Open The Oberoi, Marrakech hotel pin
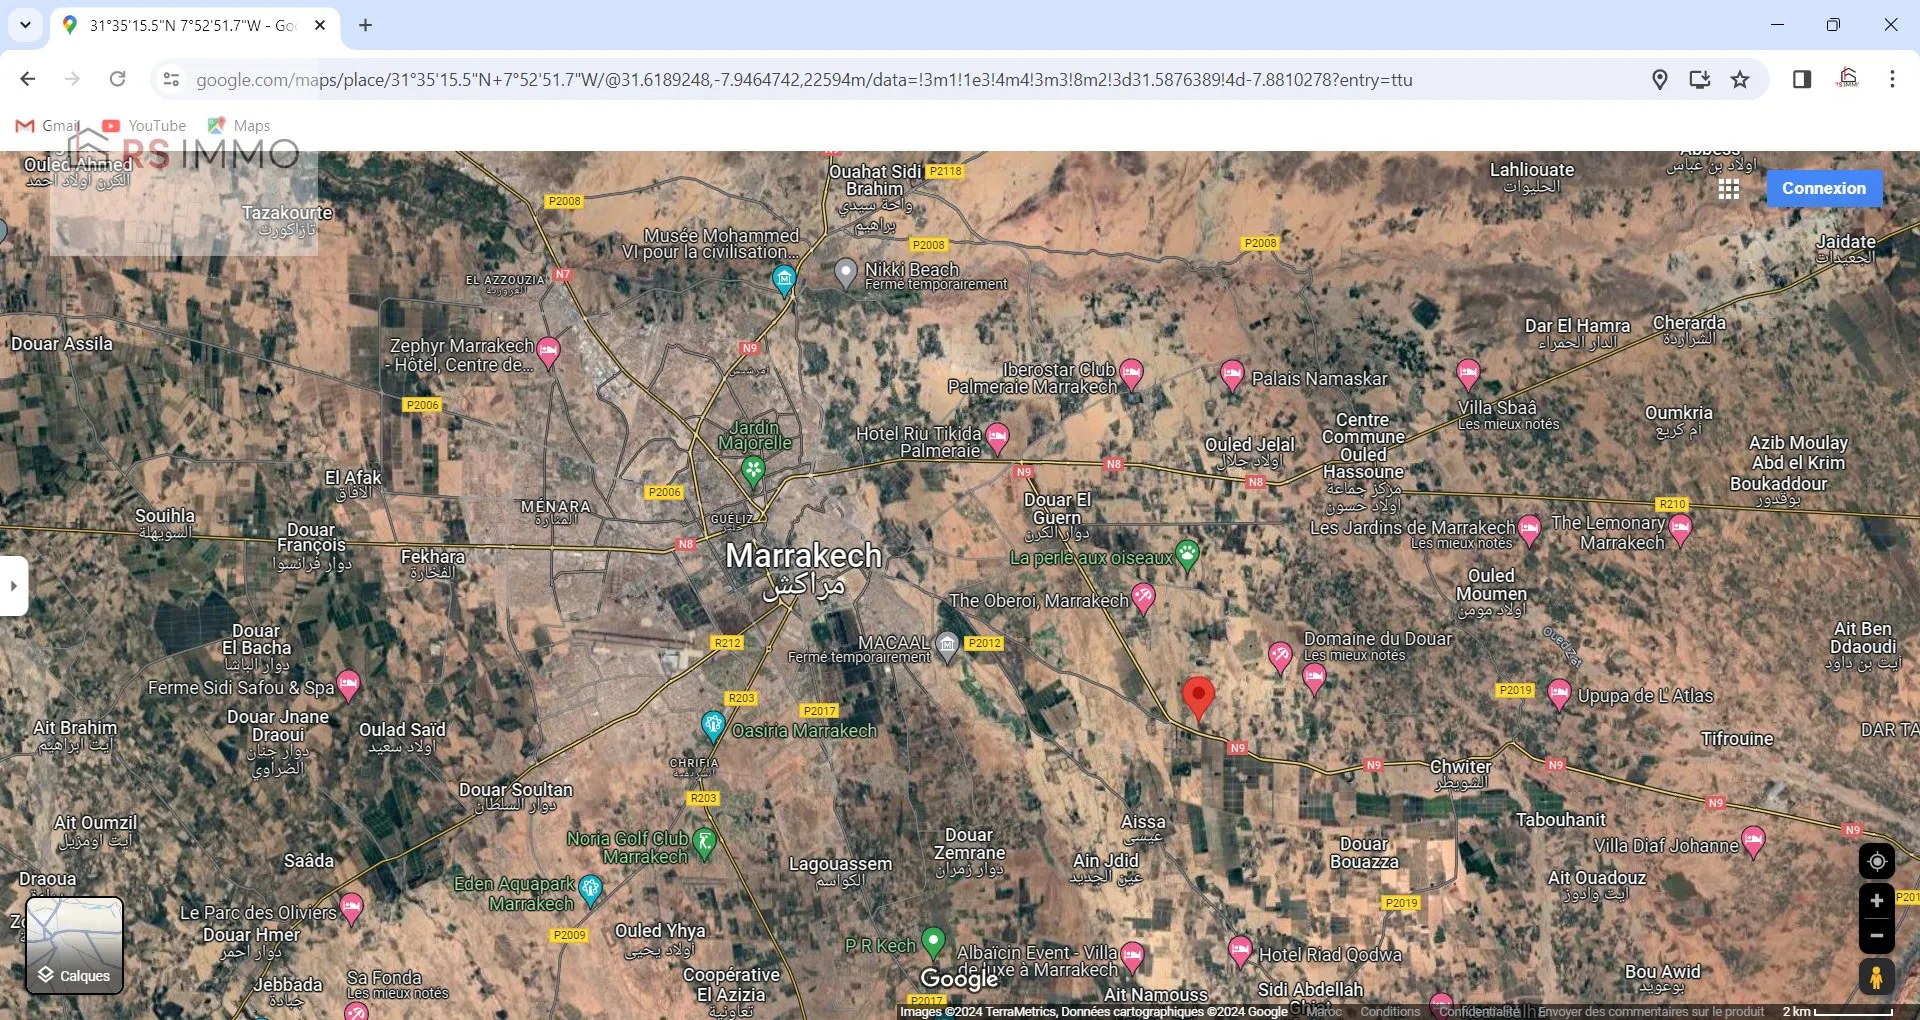 pos(1143,598)
